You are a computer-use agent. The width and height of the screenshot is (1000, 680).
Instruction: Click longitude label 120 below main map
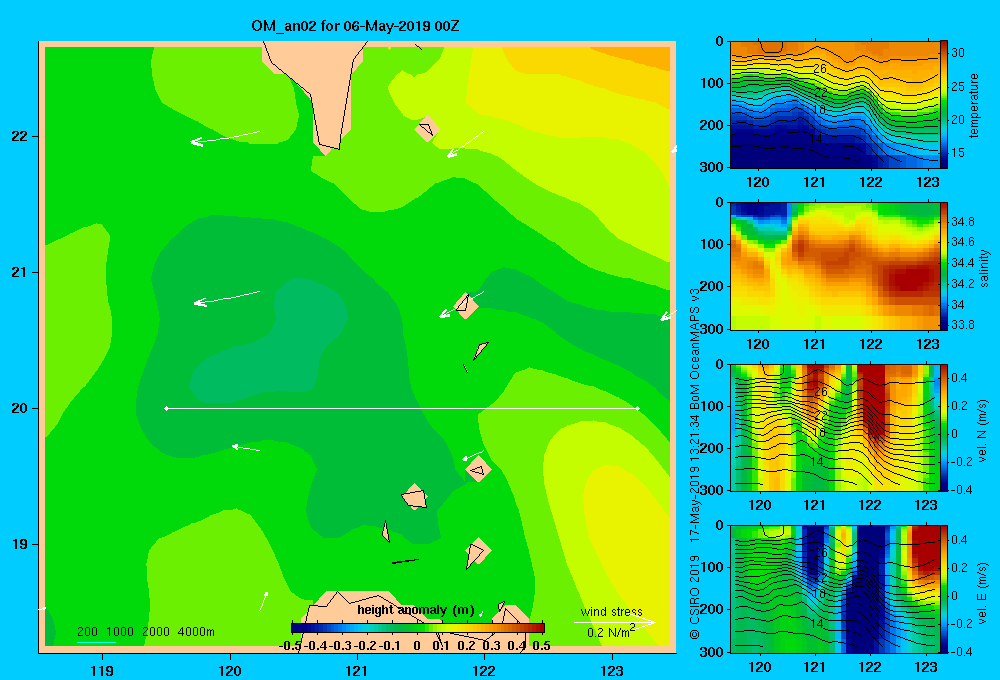point(230,670)
